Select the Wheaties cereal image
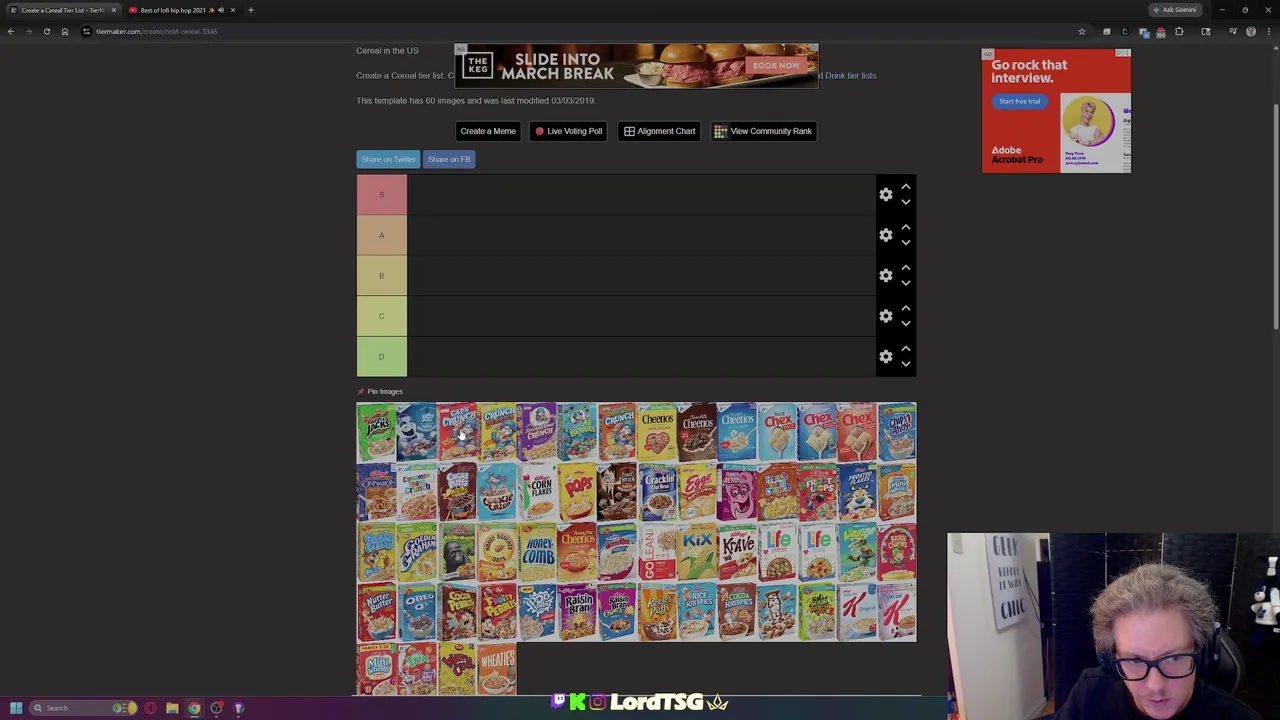 tap(497, 669)
